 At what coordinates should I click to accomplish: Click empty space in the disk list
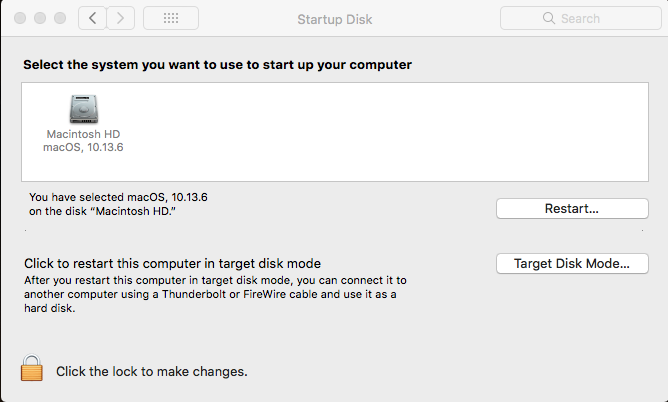pos(383,132)
